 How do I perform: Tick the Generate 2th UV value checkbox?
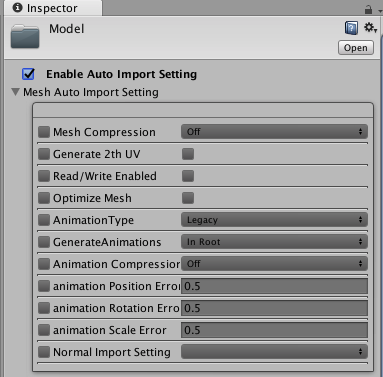click(188, 154)
